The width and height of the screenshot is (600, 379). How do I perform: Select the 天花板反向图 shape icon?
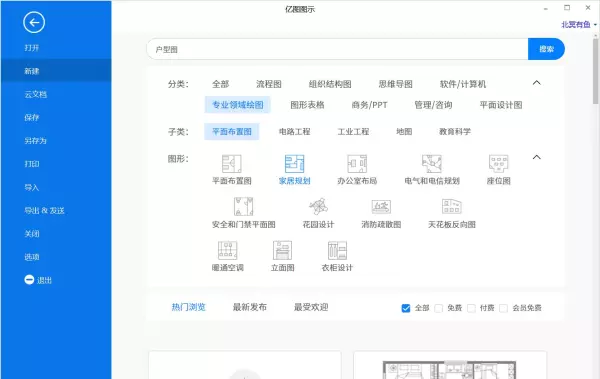click(452, 207)
